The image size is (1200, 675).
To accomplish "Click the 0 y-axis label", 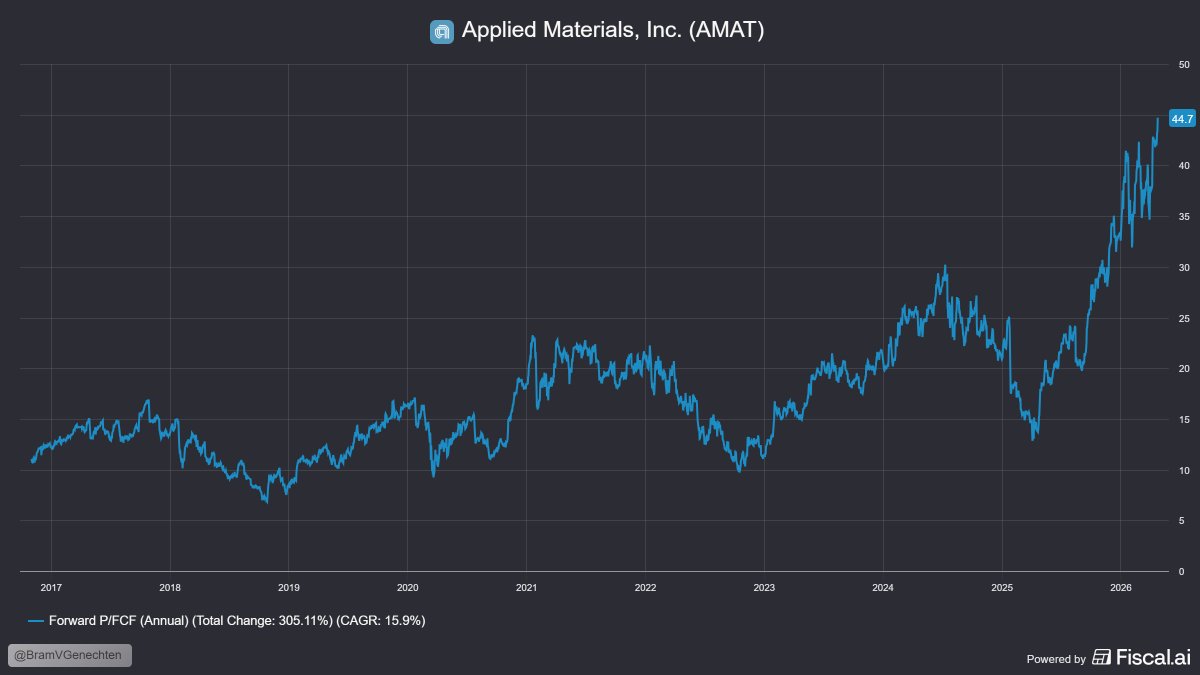I will click(1182, 571).
